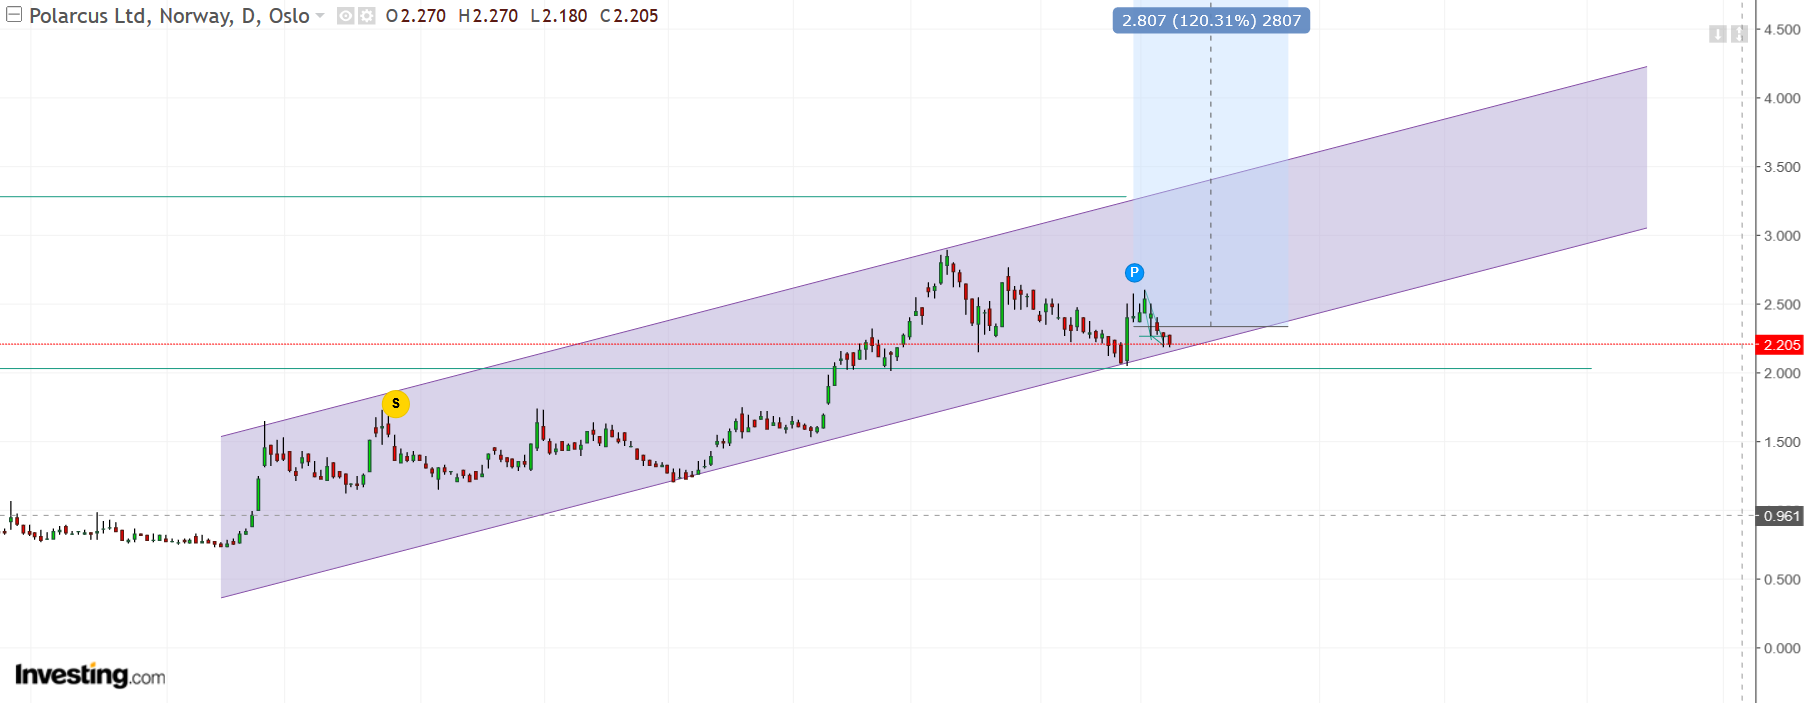
Task: Click the maximize pane double-arrow icon
Action: [1738, 34]
